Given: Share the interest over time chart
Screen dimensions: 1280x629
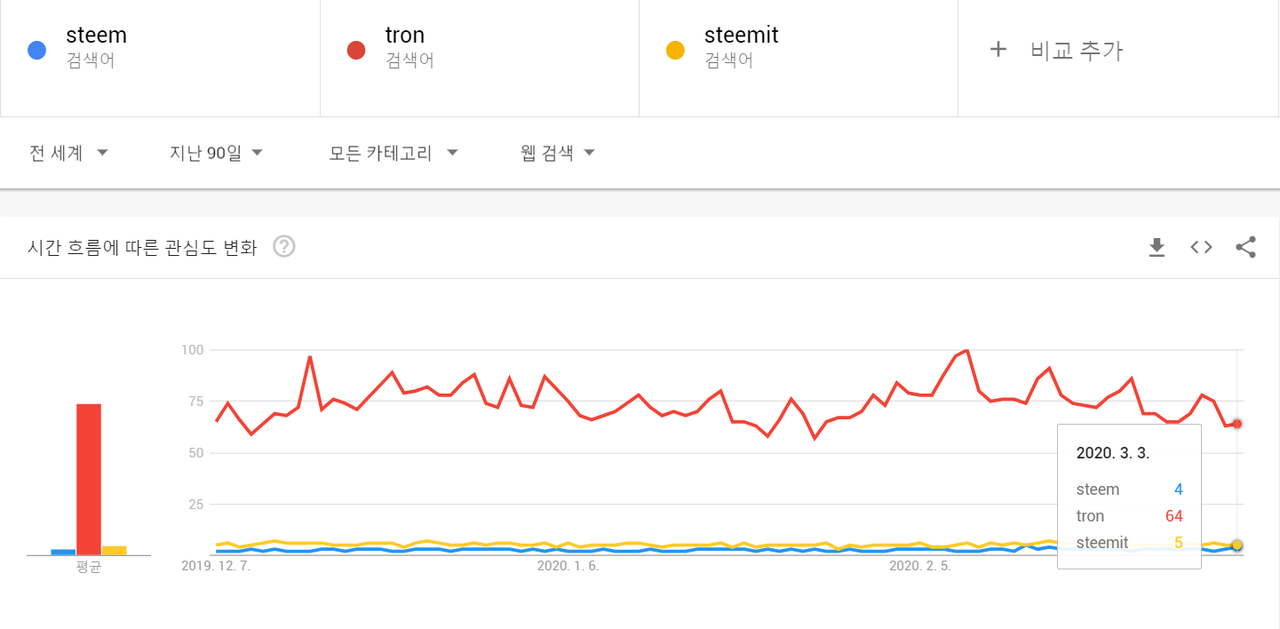Looking at the screenshot, I should click(x=1245, y=247).
